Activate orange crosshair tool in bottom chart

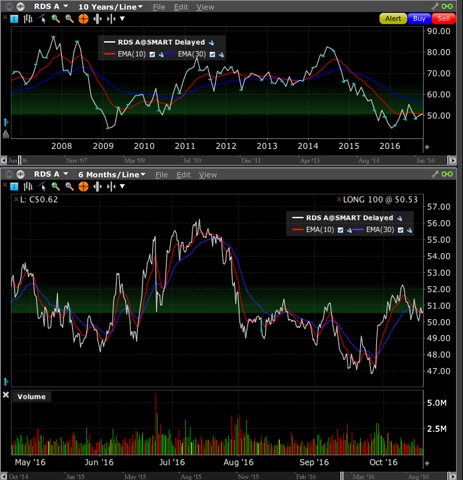(x=83, y=187)
